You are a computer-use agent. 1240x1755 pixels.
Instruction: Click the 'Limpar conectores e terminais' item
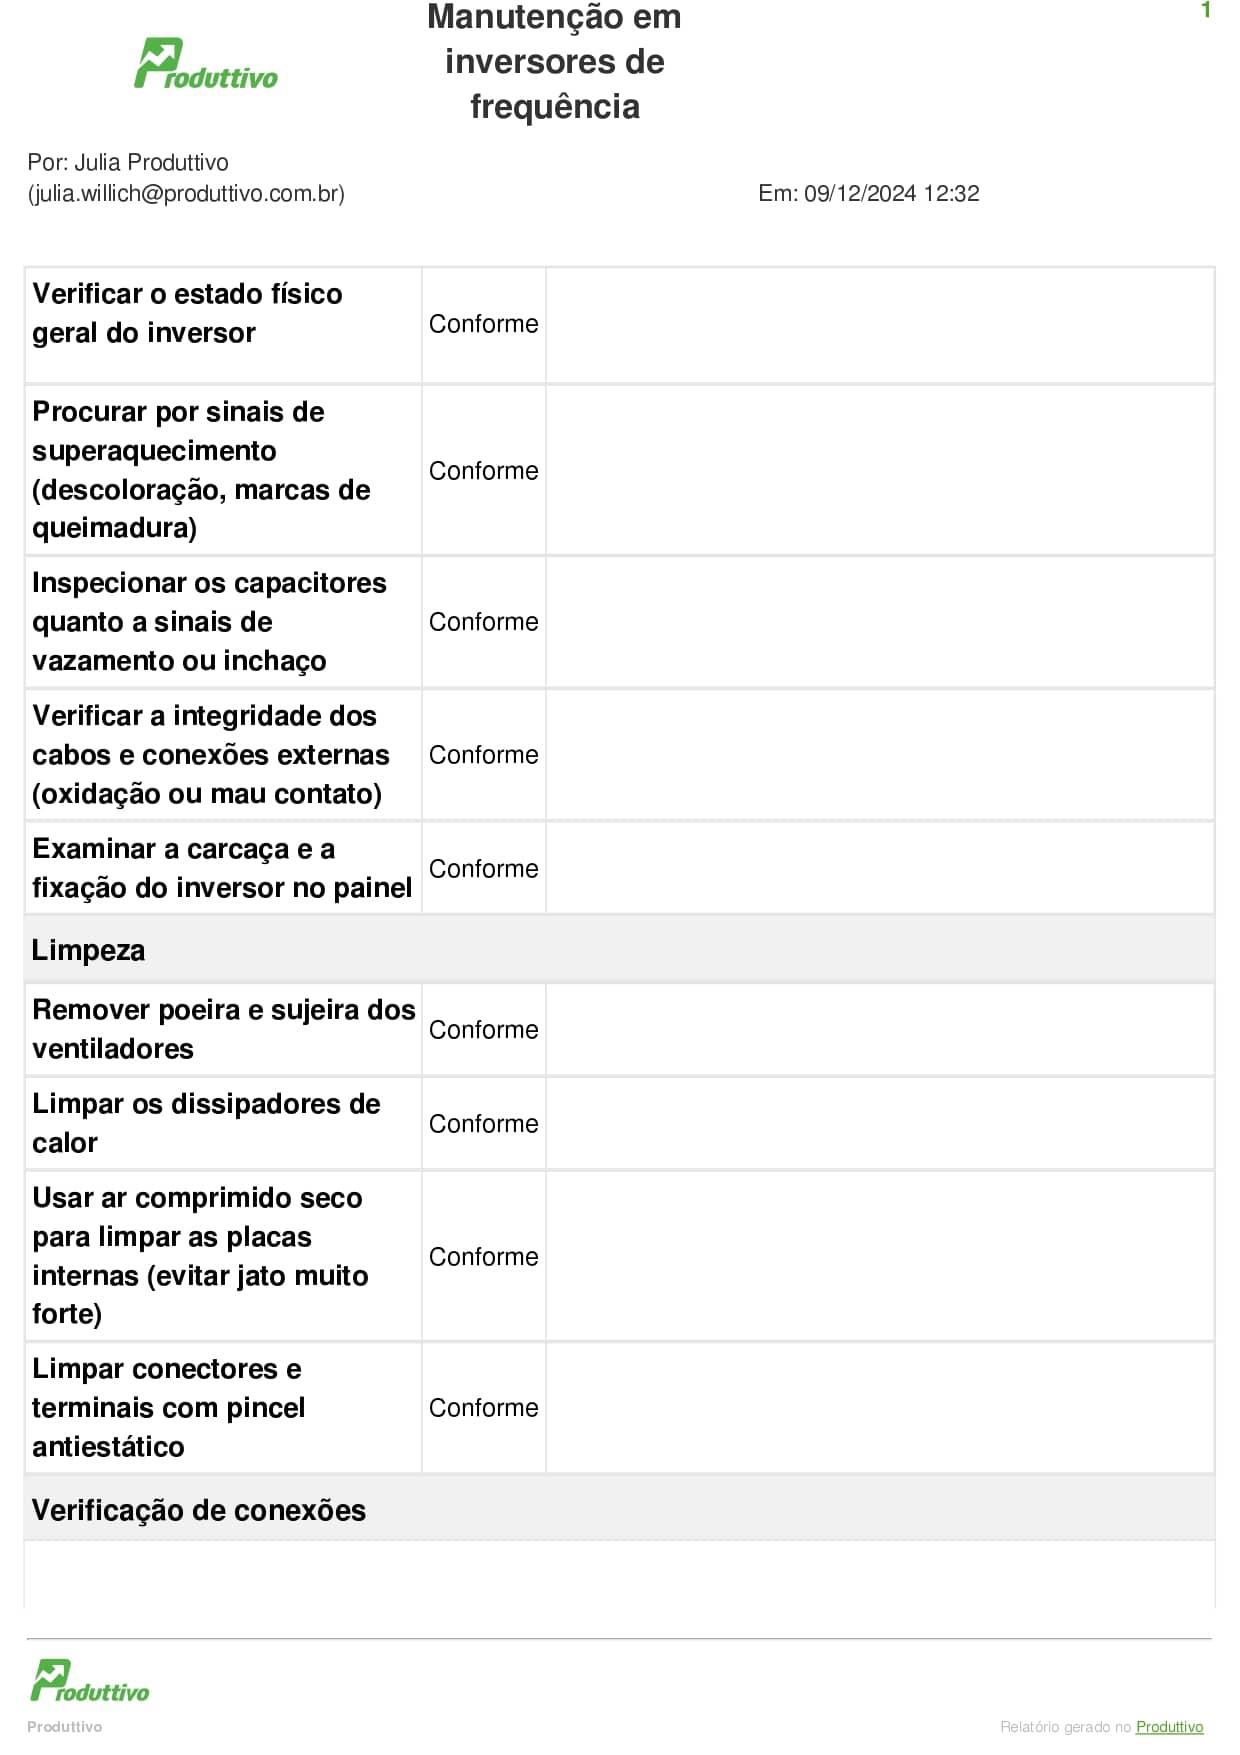click(x=168, y=1408)
